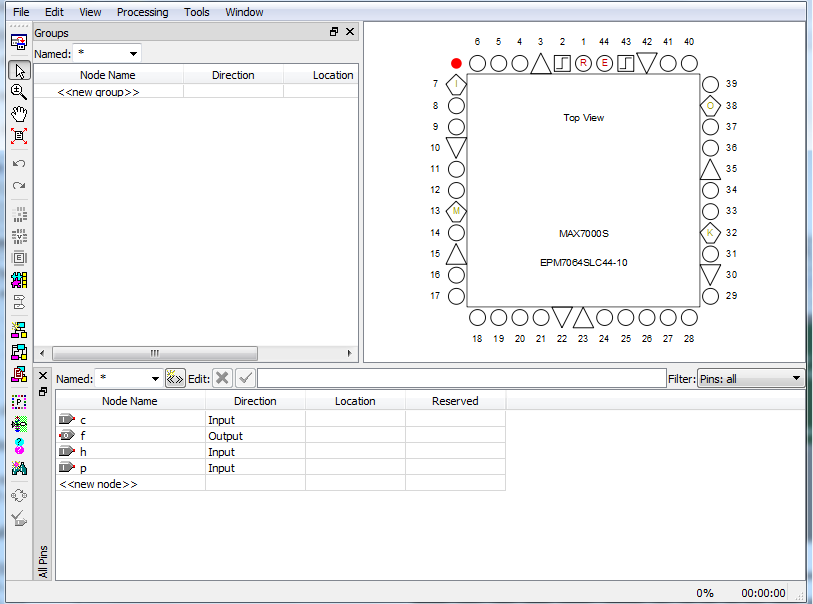Select node p in the pin list
Image resolution: width=813 pixels, height=604 pixels.
[83, 468]
